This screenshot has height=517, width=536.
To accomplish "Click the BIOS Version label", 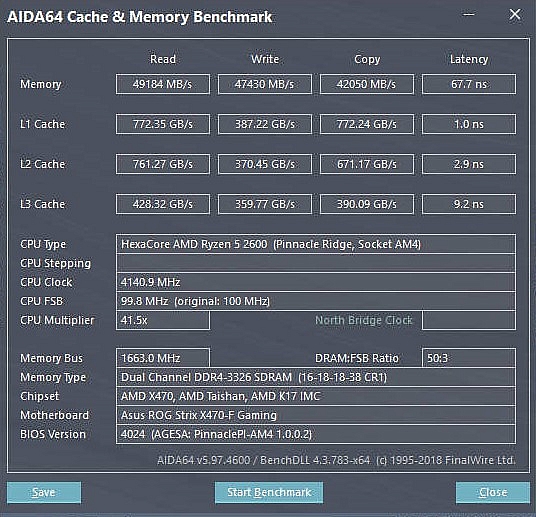I will (x=53, y=434).
